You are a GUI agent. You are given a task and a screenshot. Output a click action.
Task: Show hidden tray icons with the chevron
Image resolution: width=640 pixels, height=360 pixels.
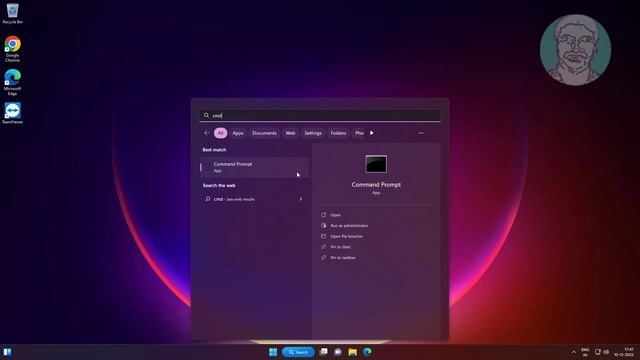pos(573,352)
